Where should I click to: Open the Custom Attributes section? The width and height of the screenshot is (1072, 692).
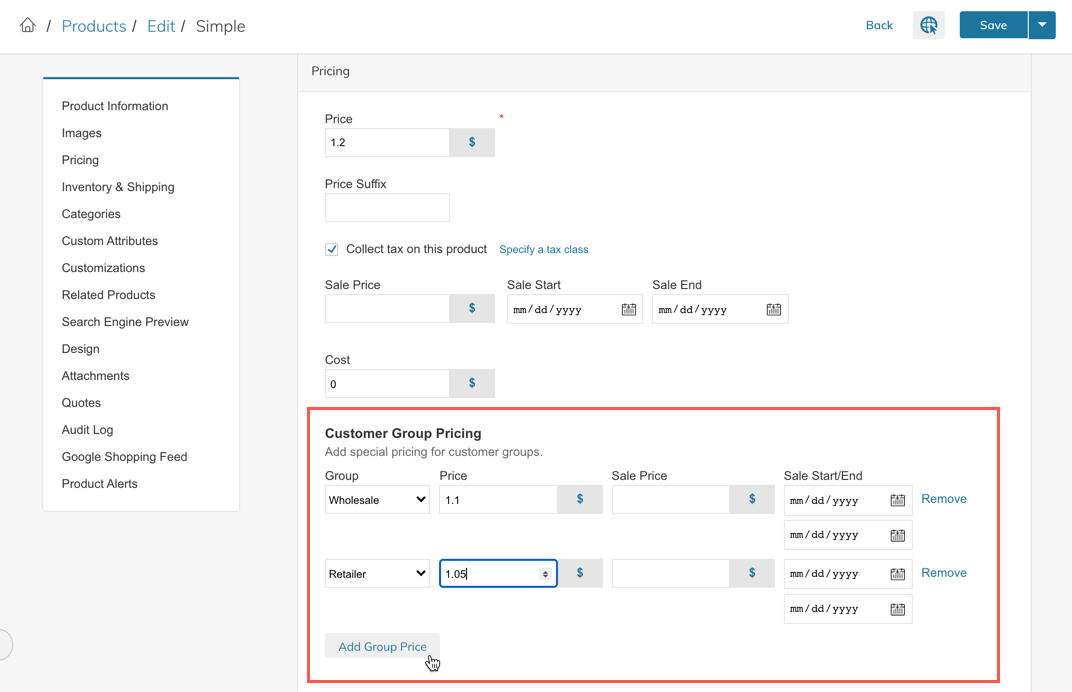tap(110, 241)
